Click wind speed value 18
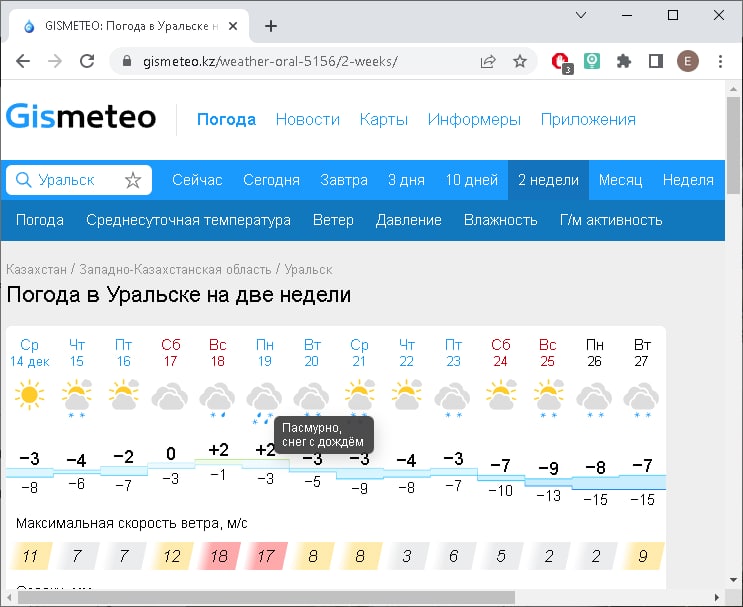 (x=219, y=556)
